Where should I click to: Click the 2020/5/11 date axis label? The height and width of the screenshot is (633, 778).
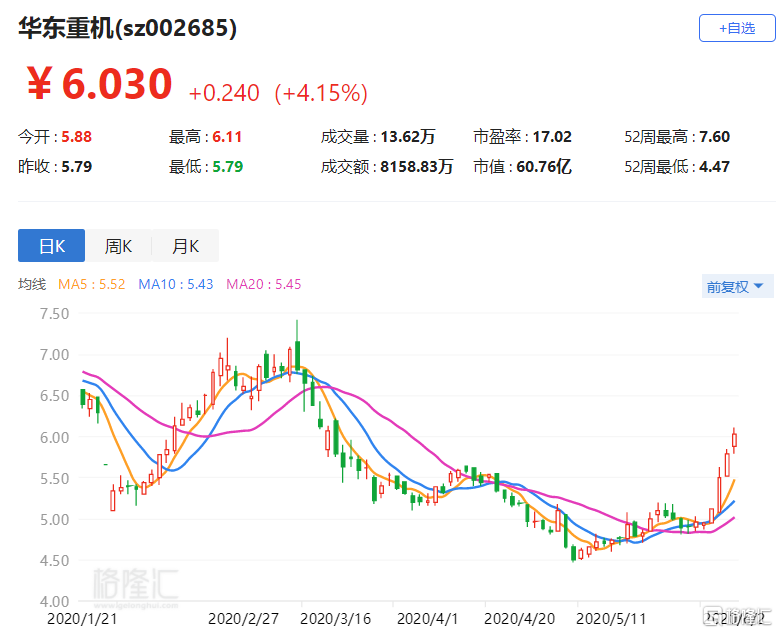point(611,619)
